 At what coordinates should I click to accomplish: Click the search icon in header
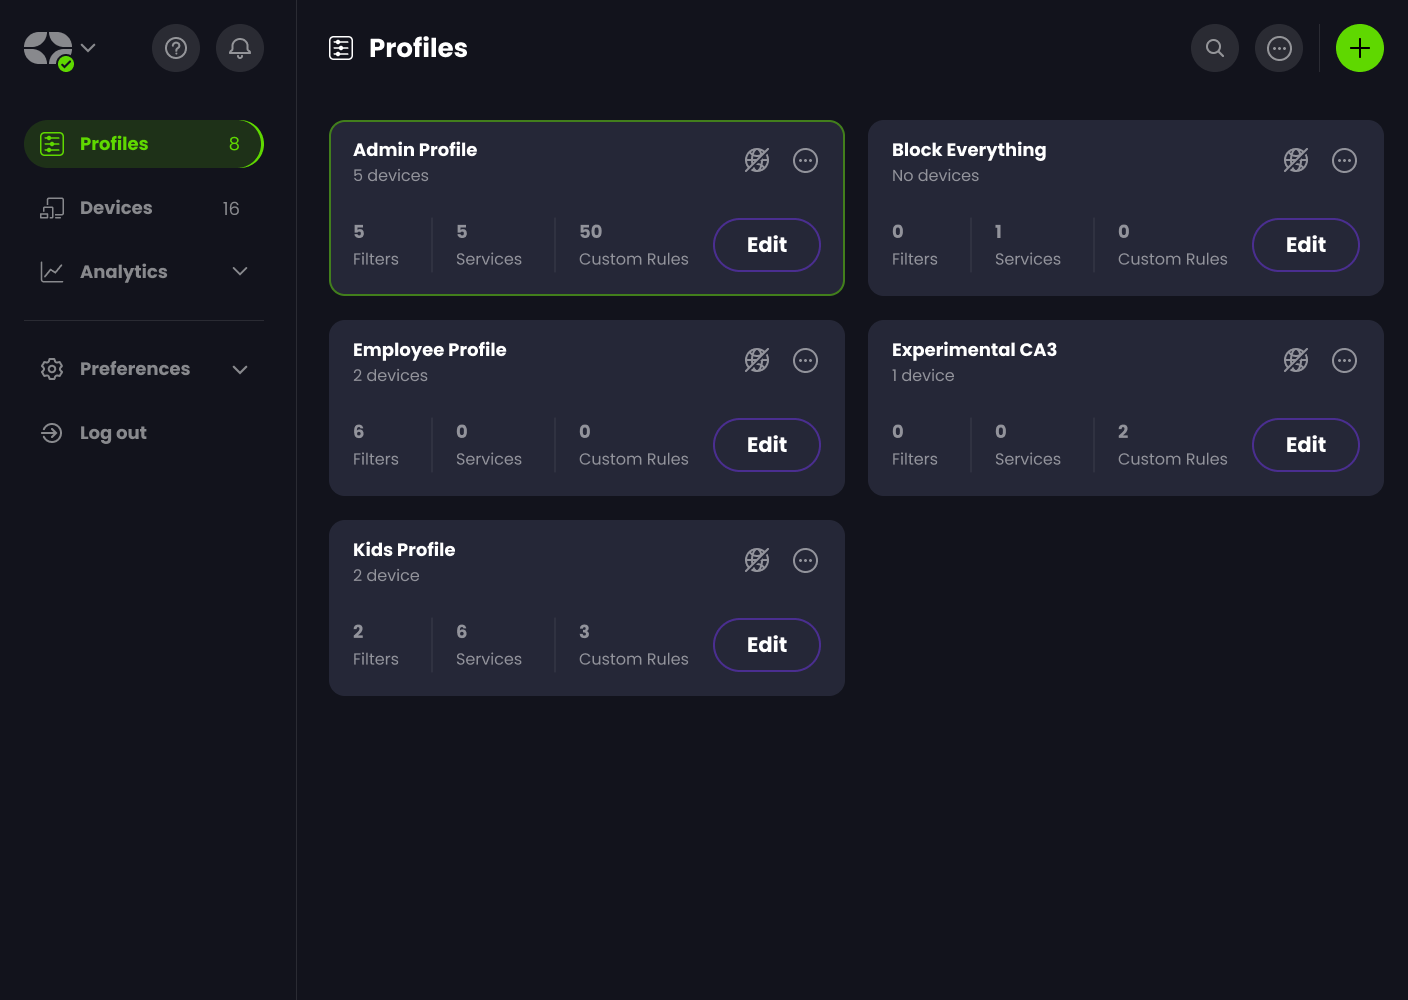coord(1215,48)
